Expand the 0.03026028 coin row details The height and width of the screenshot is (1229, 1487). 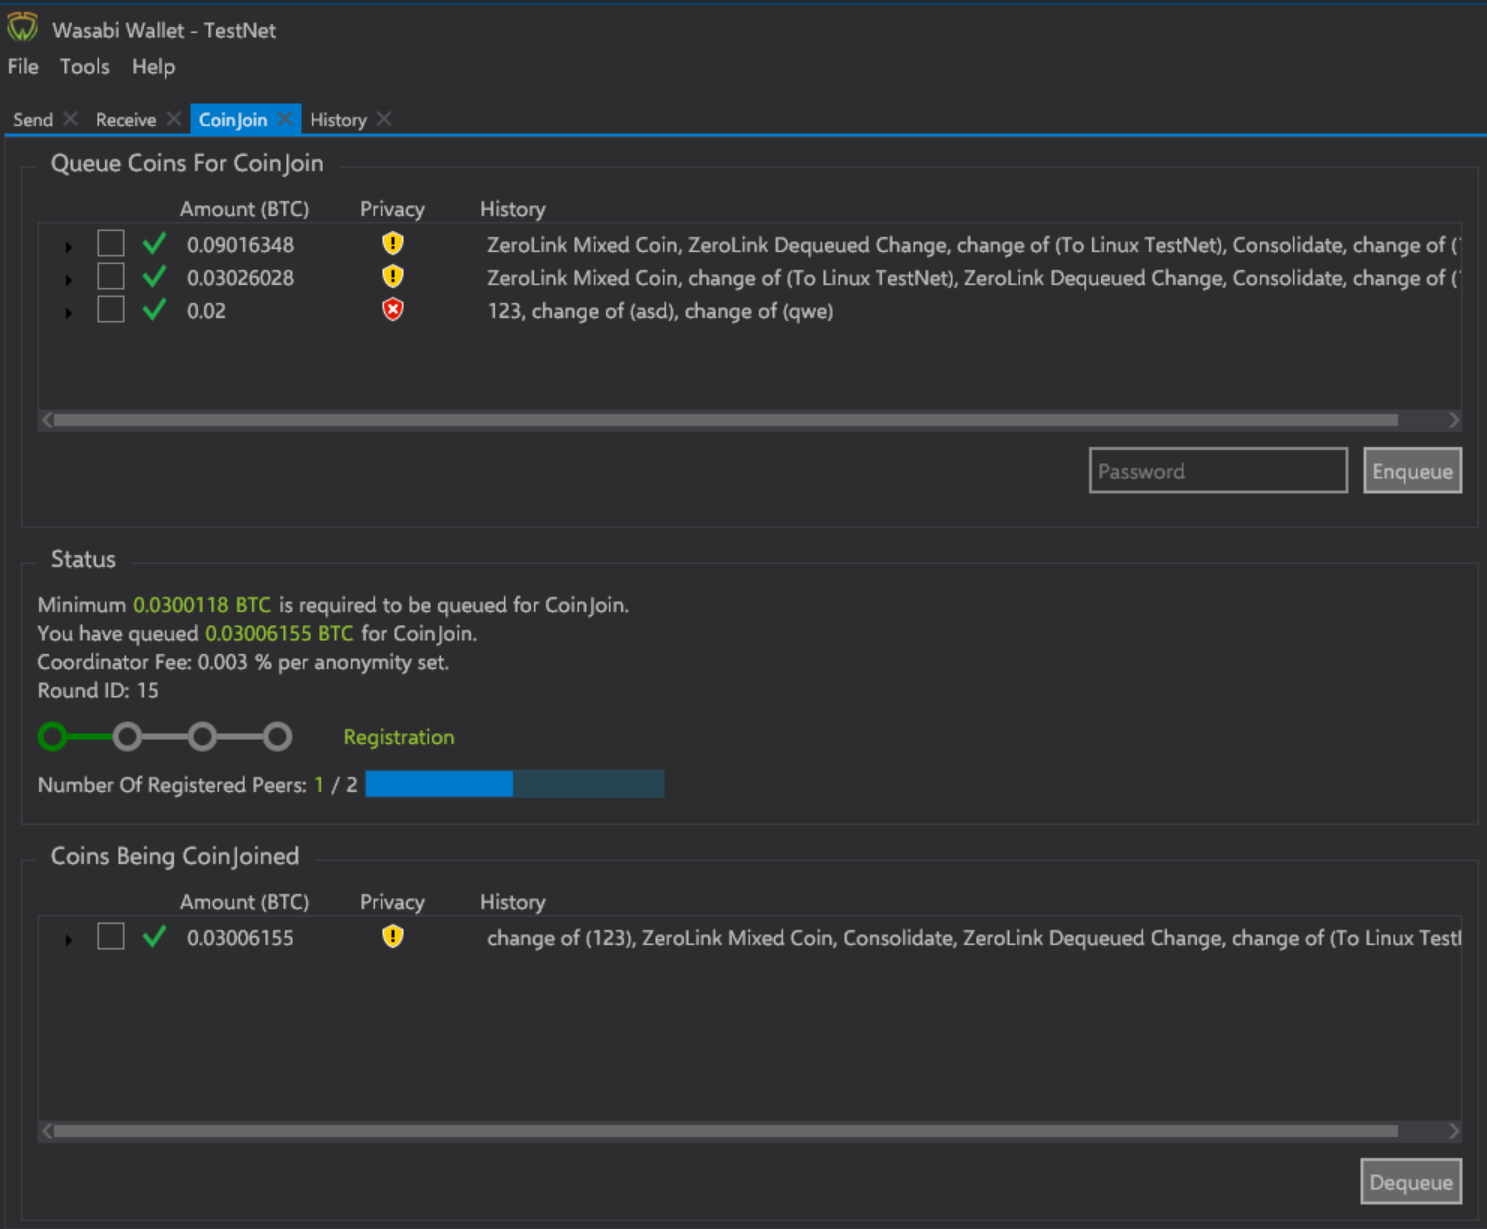click(68, 280)
